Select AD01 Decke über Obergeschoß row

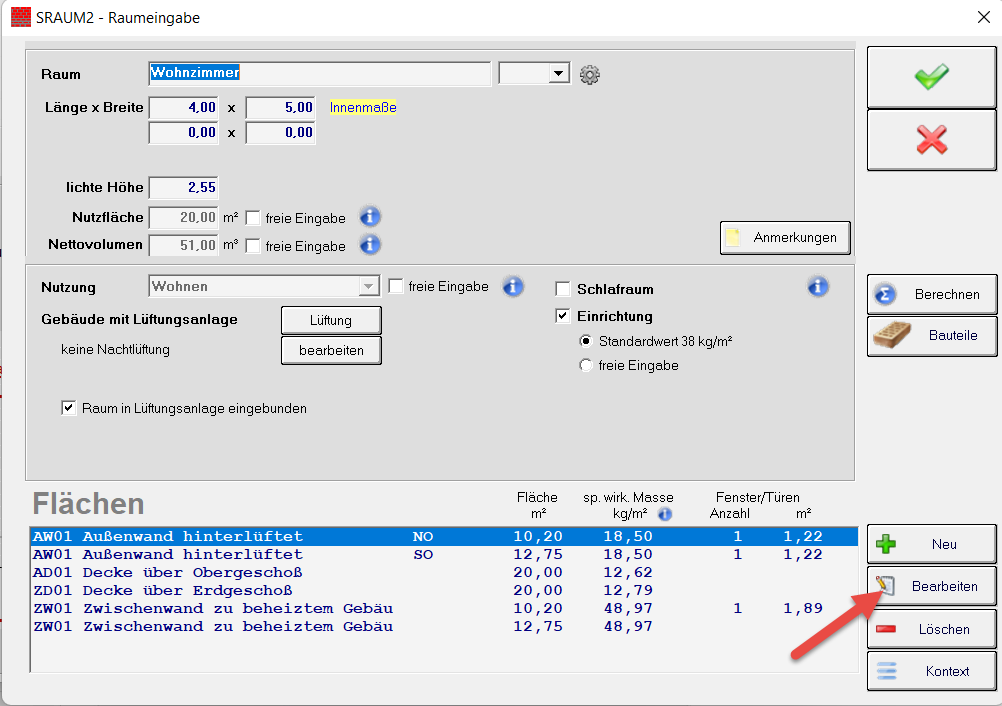[444, 572]
